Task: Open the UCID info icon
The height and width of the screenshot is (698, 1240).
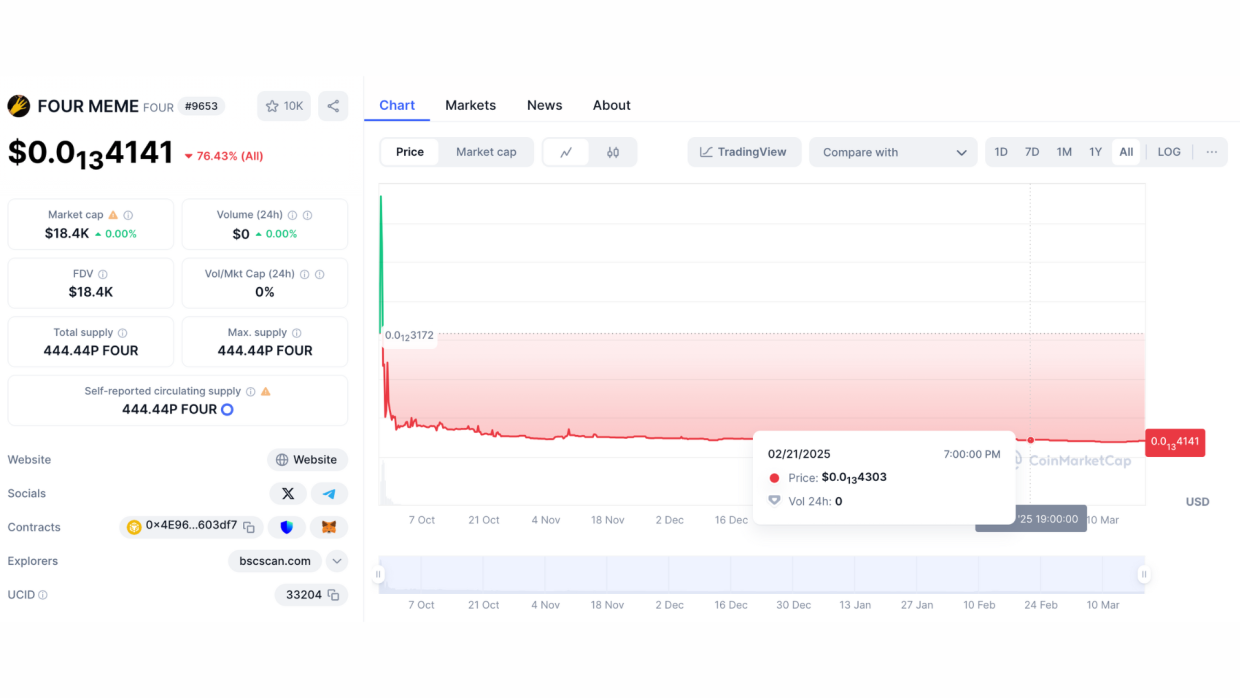Action: pos(43,595)
